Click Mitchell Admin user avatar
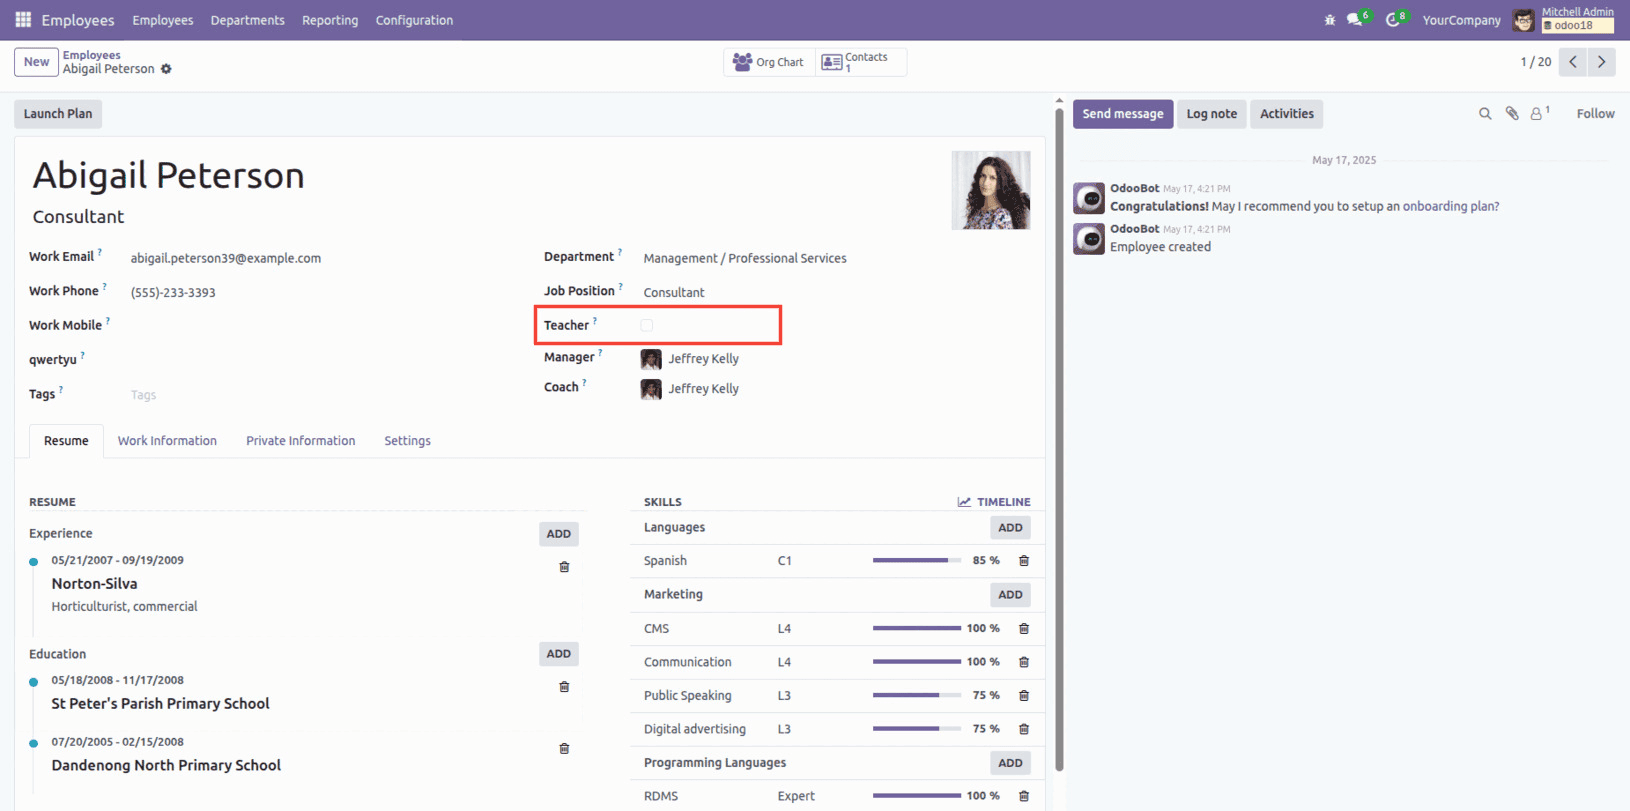This screenshot has height=811, width=1630. [1523, 20]
